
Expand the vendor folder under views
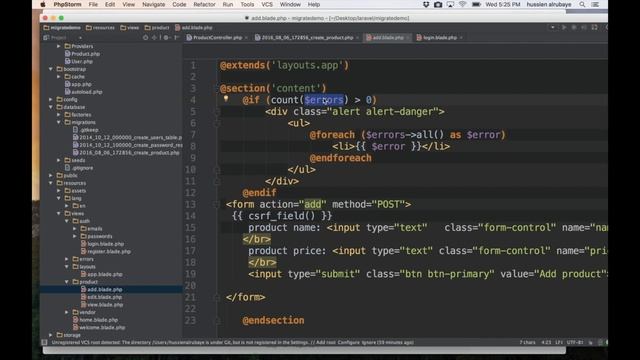click(67, 312)
